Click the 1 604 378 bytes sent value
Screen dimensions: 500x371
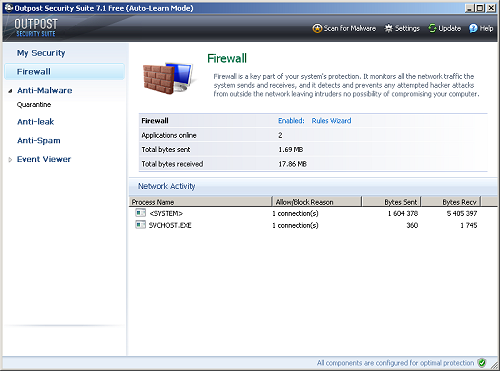coord(403,213)
